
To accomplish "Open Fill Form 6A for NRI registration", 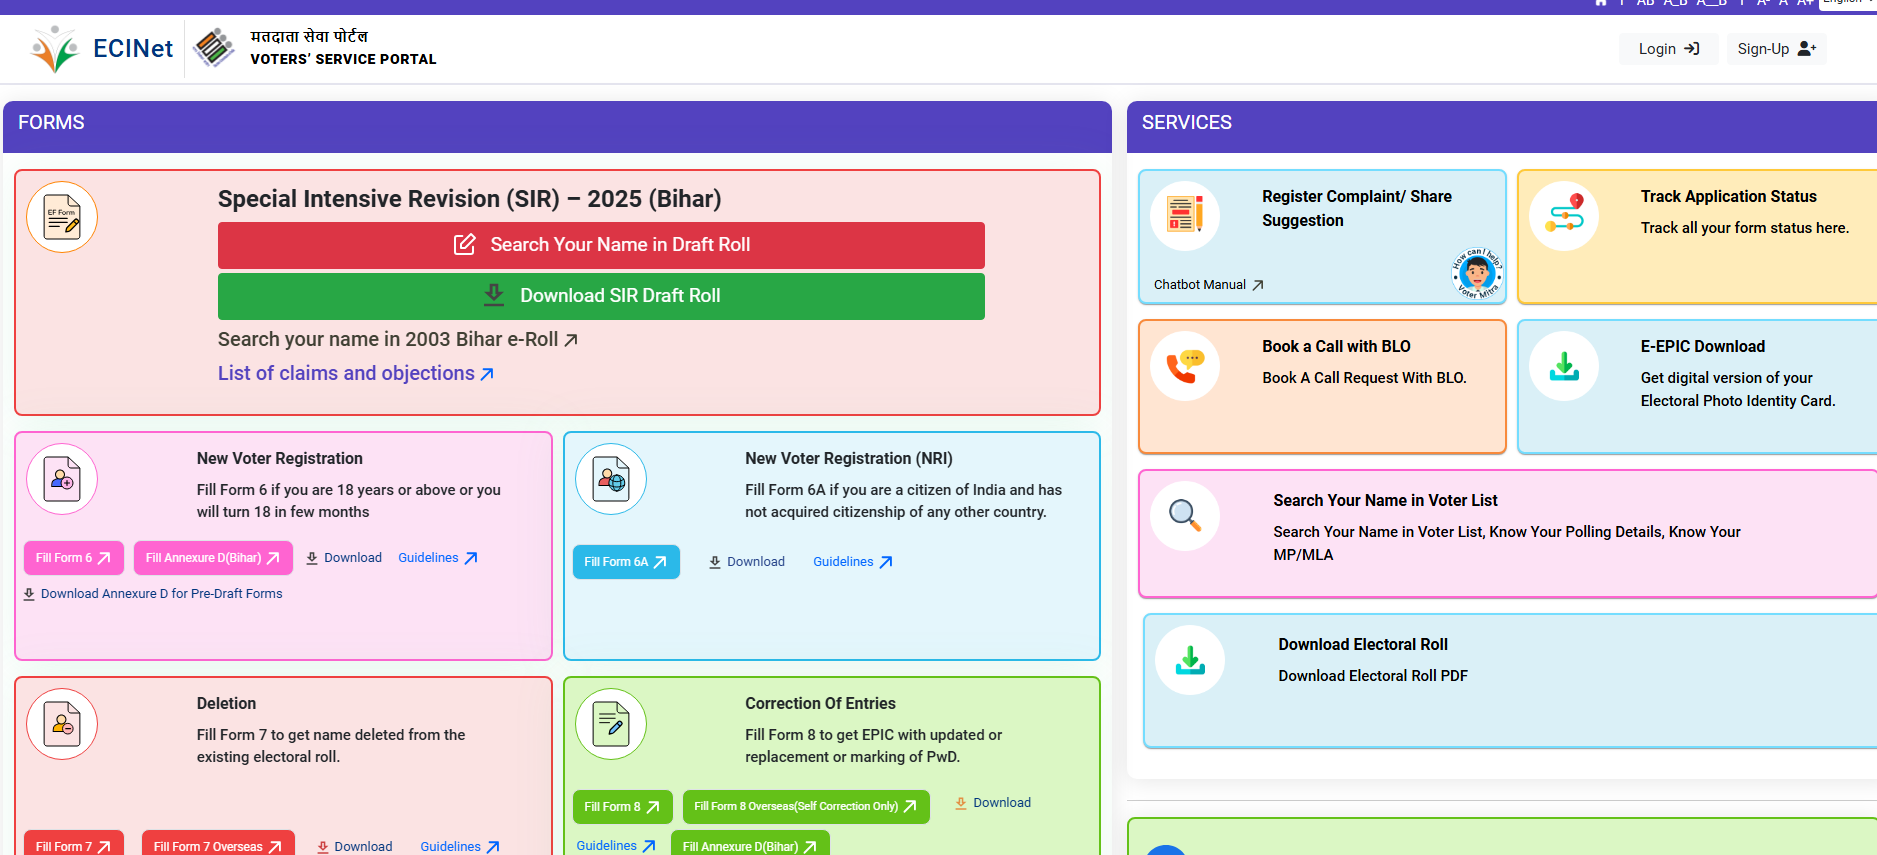I will pyautogui.click(x=625, y=562).
